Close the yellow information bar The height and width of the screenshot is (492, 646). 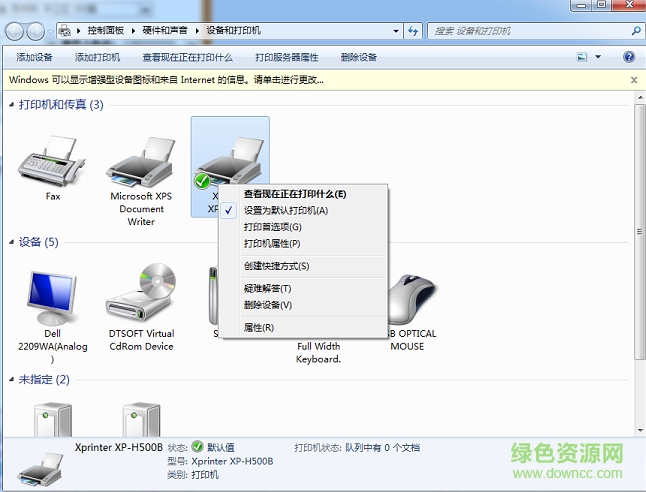[x=634, y=80]
